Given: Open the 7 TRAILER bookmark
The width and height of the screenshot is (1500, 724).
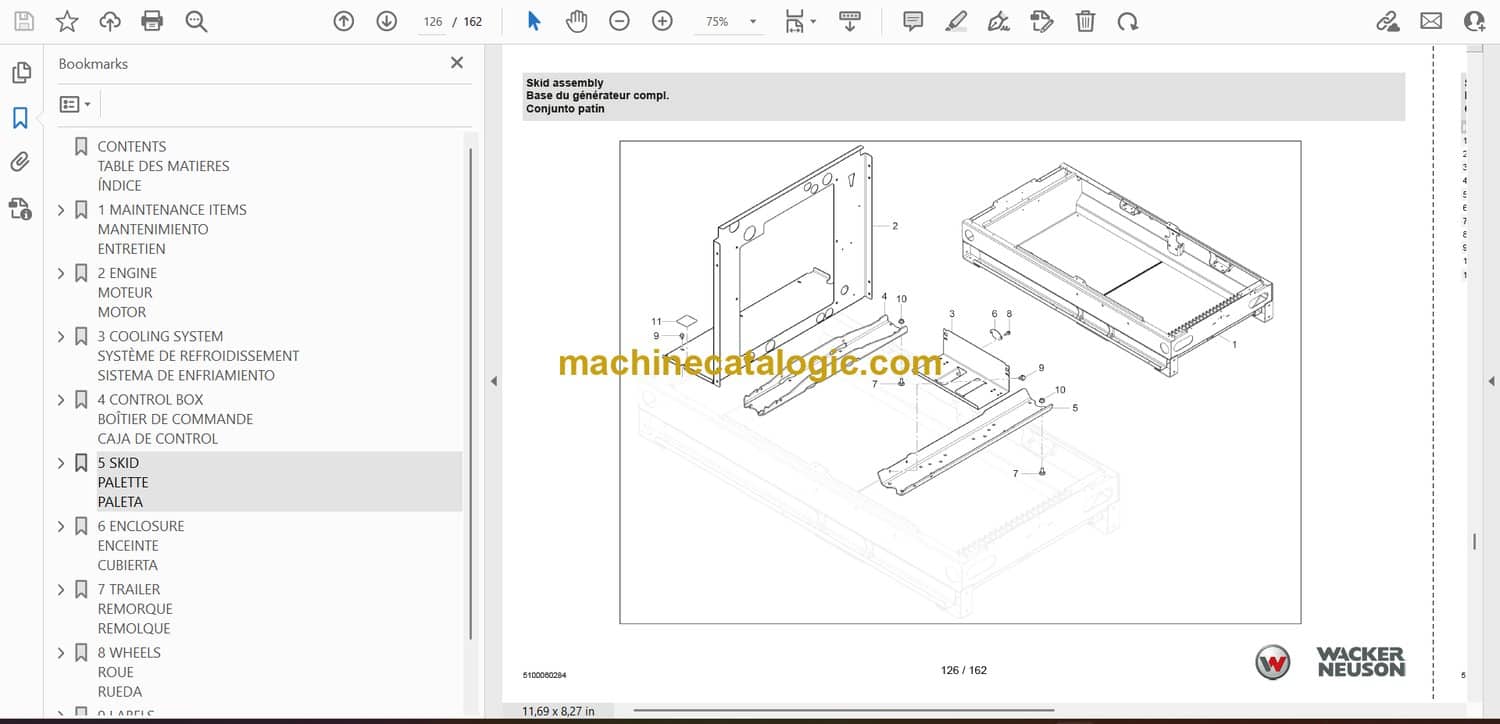Looking at the screenshot, I should pyautogui.click(x=135, y=609).
